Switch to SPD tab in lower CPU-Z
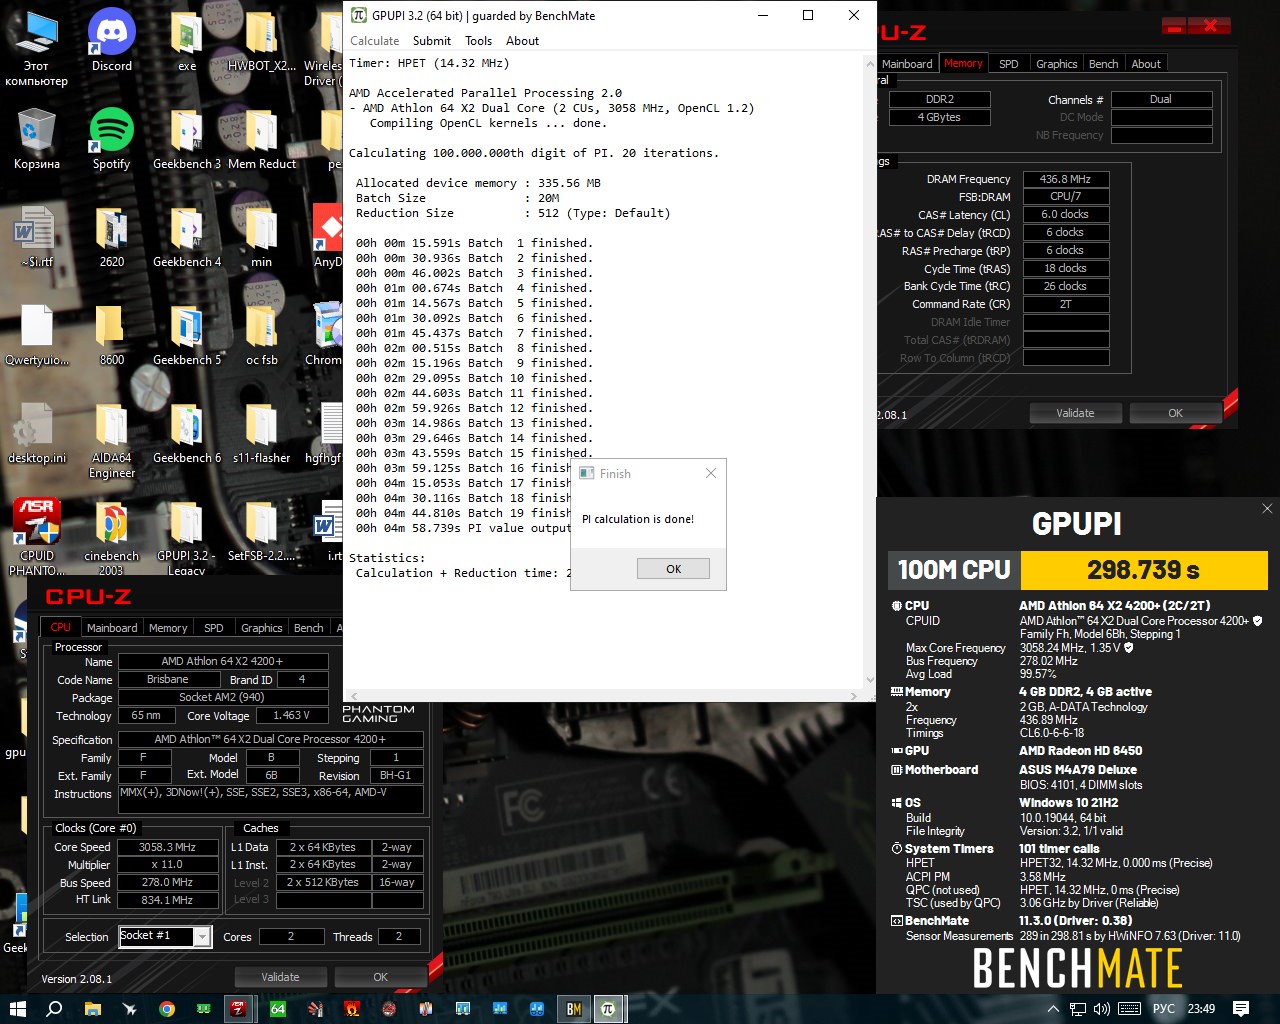The width and height of the screenshot is (1280, 1024). [x=214, y=628]
